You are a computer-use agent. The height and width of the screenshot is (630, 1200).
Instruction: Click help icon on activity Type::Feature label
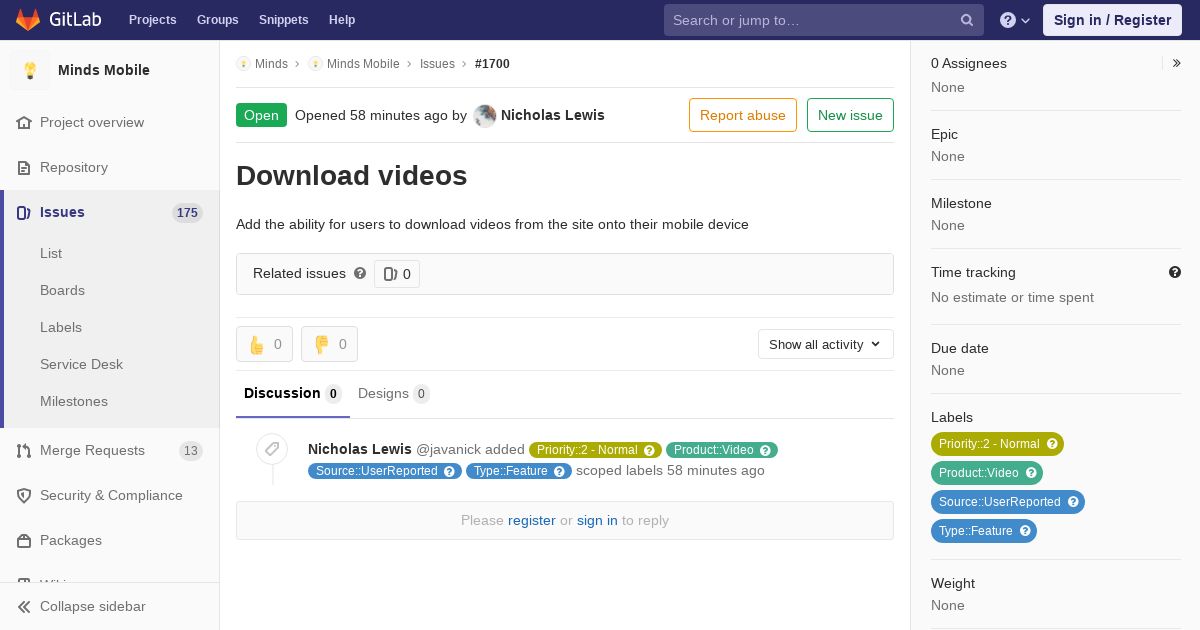point(560,471)
